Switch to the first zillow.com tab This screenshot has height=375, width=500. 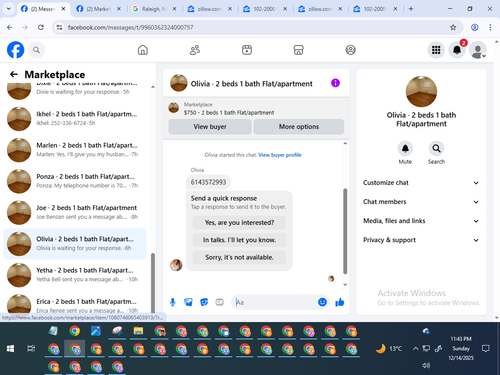pos(209,9)
